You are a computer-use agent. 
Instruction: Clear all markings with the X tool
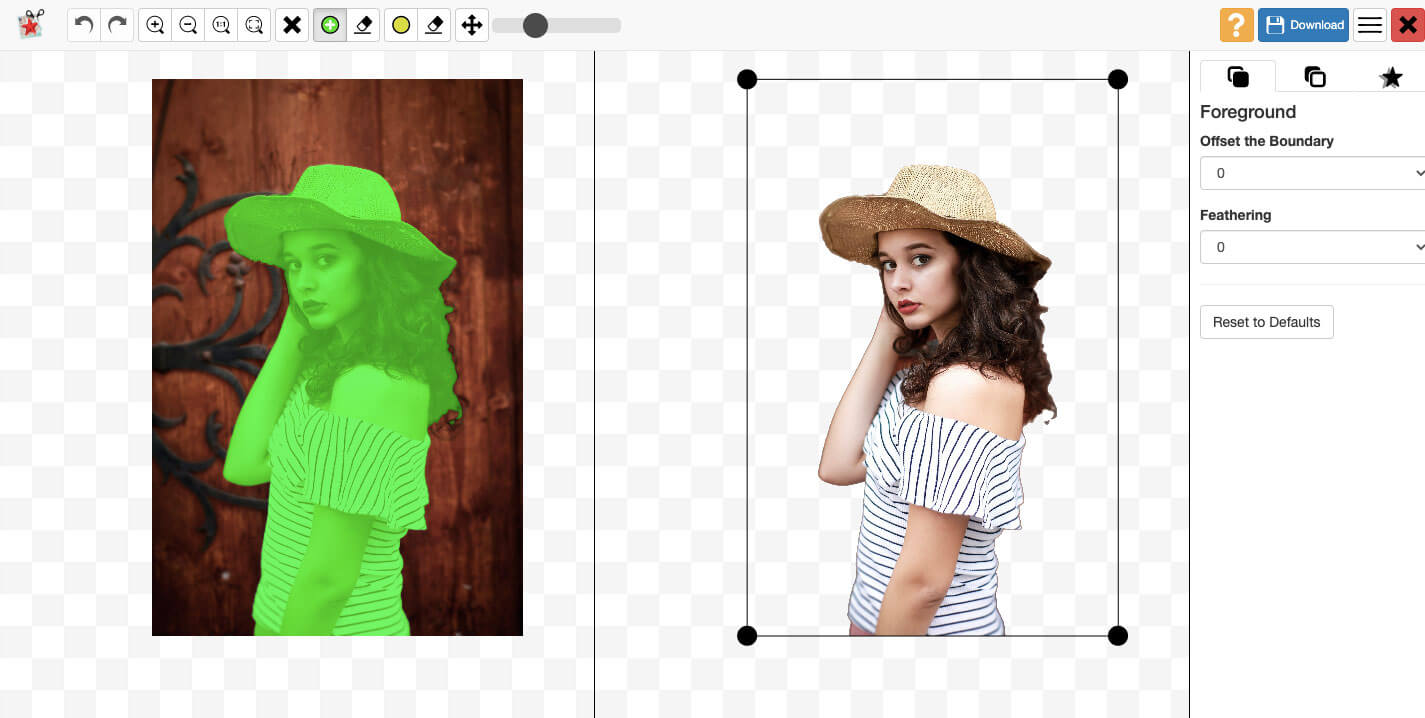click(292, 25)
